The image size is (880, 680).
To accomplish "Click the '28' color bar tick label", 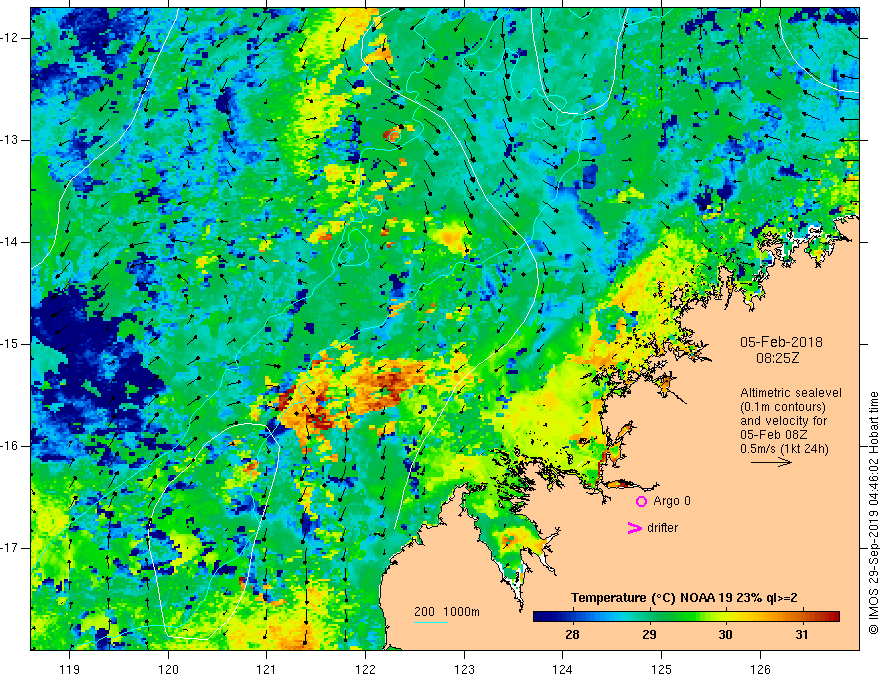I will coord(572,635).
